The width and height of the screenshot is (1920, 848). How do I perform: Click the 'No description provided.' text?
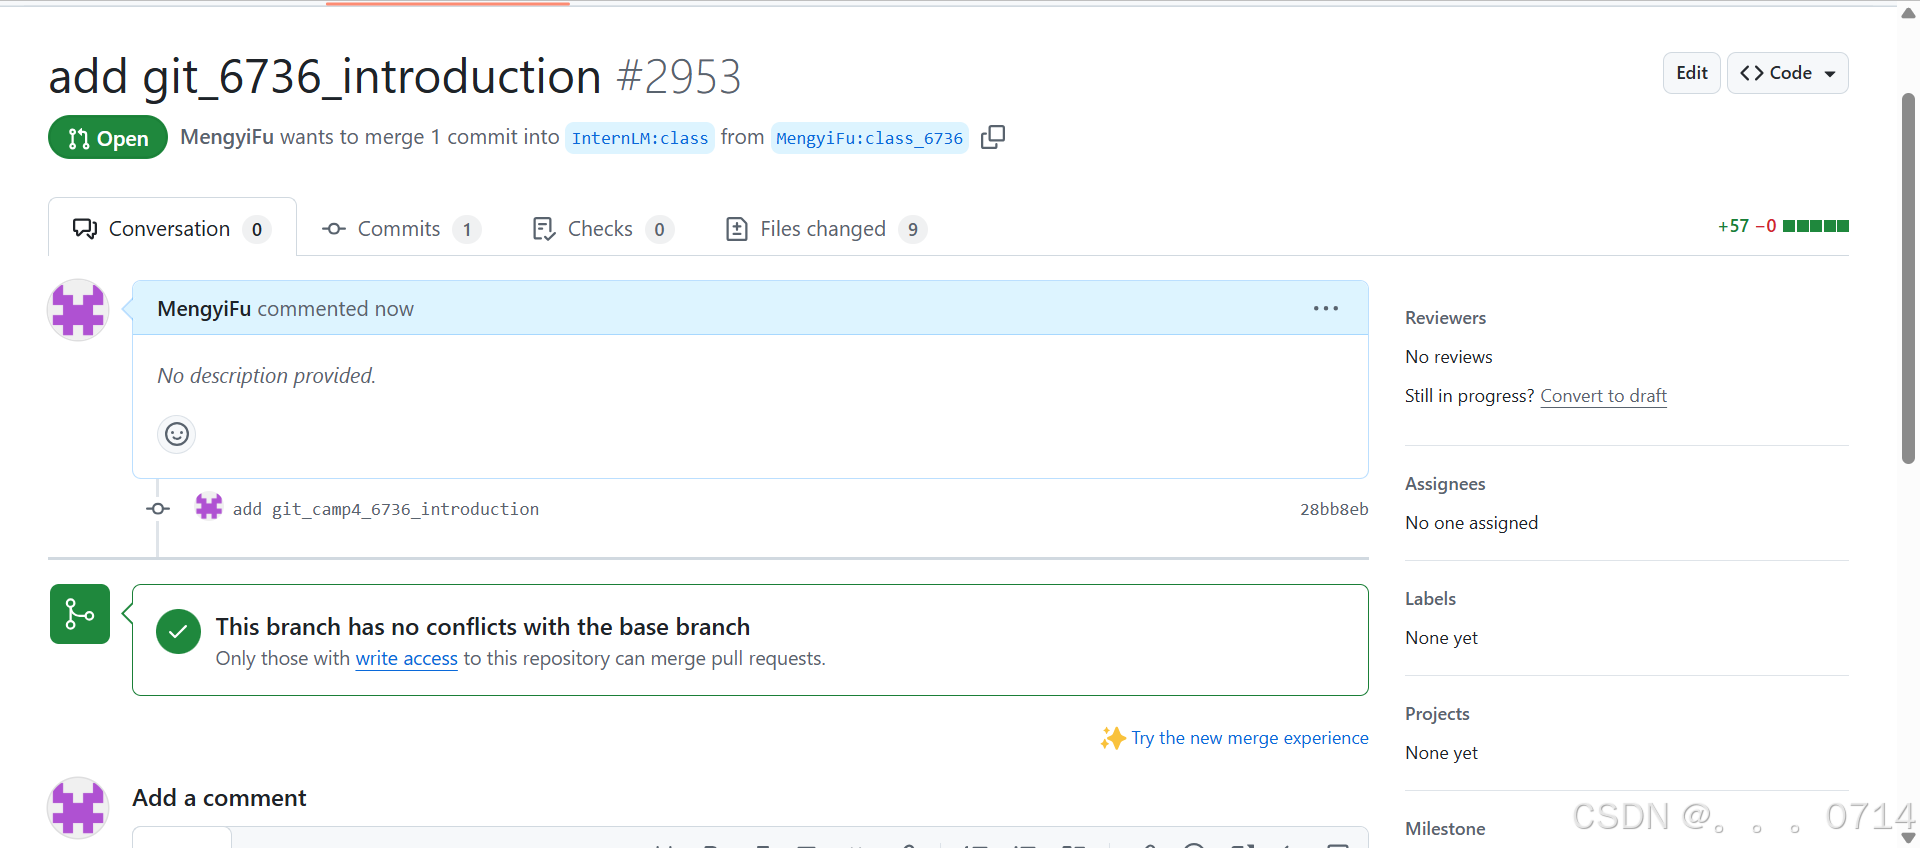click(266, 376)
